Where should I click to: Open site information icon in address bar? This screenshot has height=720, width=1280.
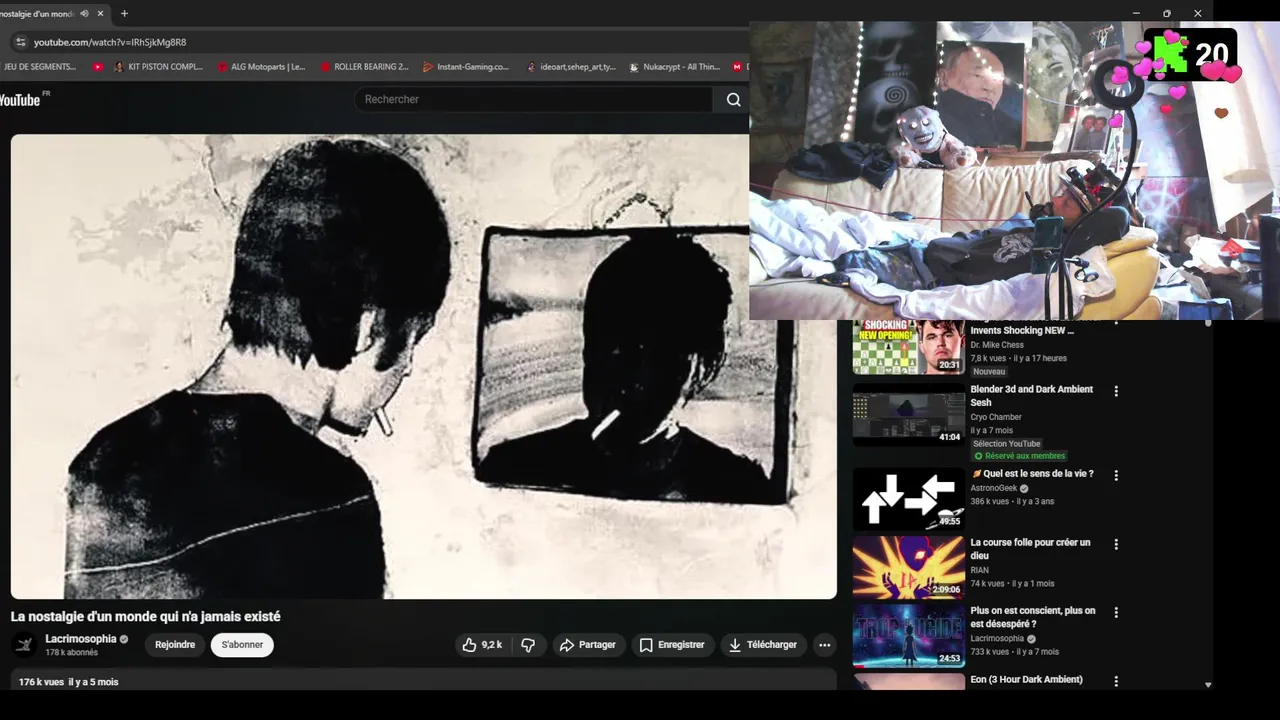click(x=20, y=42)
